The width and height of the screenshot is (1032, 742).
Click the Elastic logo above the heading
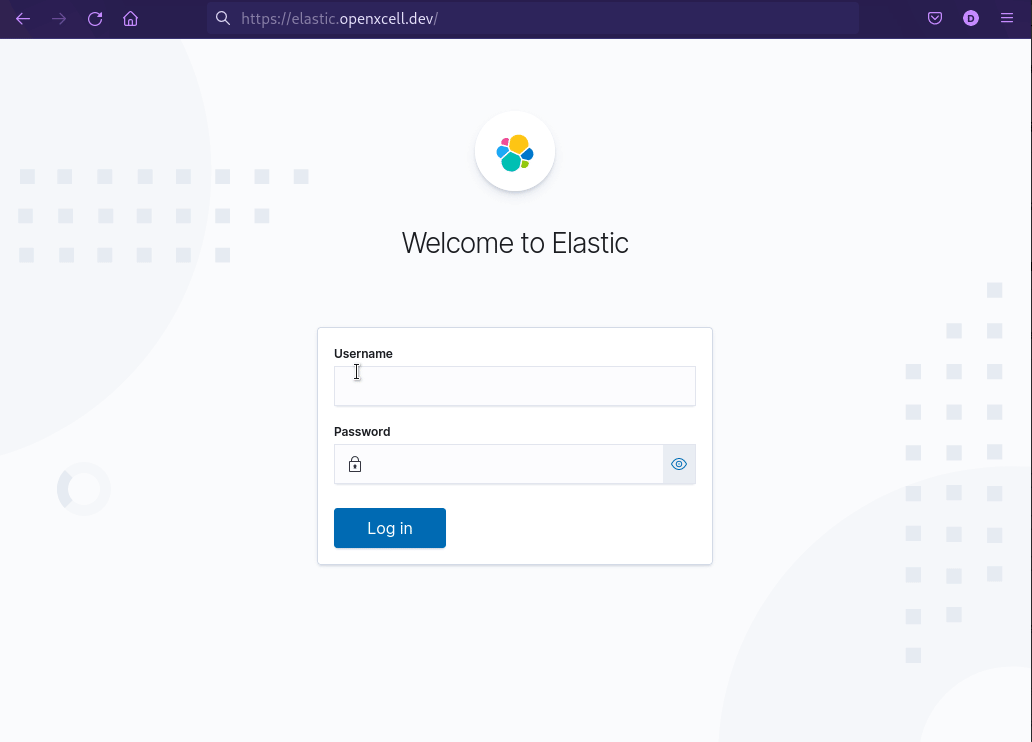(x=515, y=152)
